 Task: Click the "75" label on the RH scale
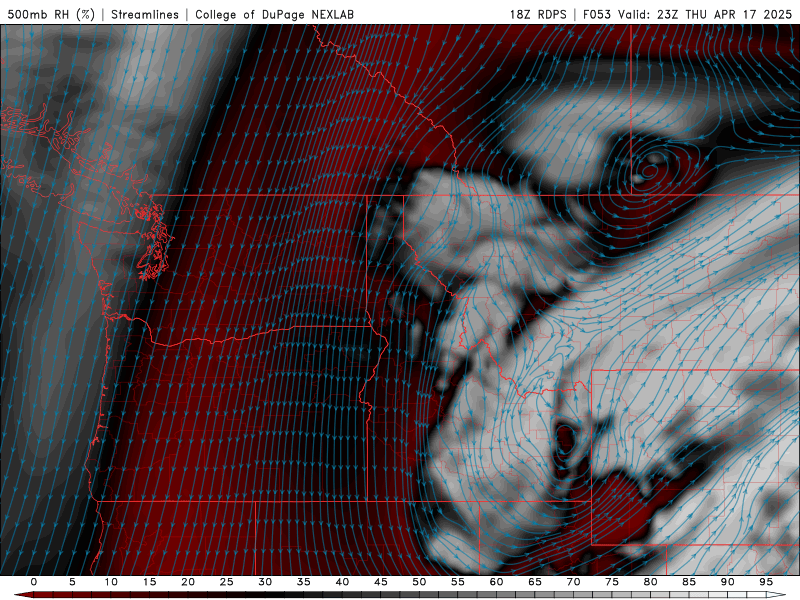(x=612, y=582)
